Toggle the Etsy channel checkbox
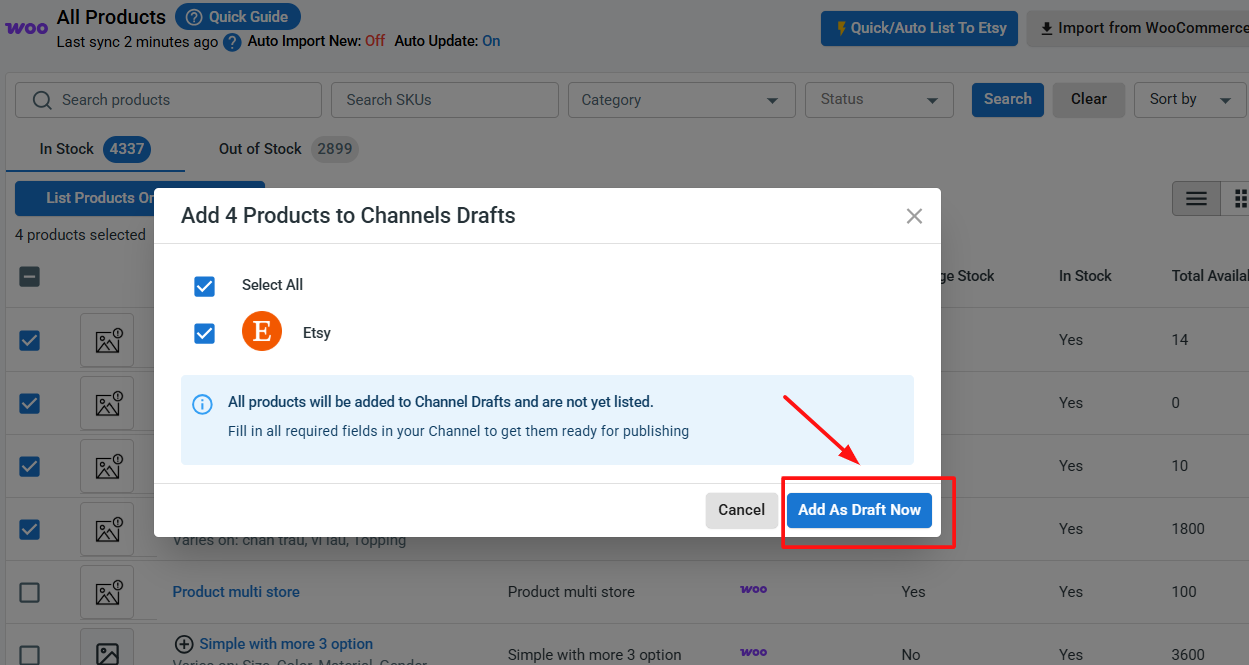Image resolution: width=1249 pixels, height=665 pixels. tap(204, 333)
